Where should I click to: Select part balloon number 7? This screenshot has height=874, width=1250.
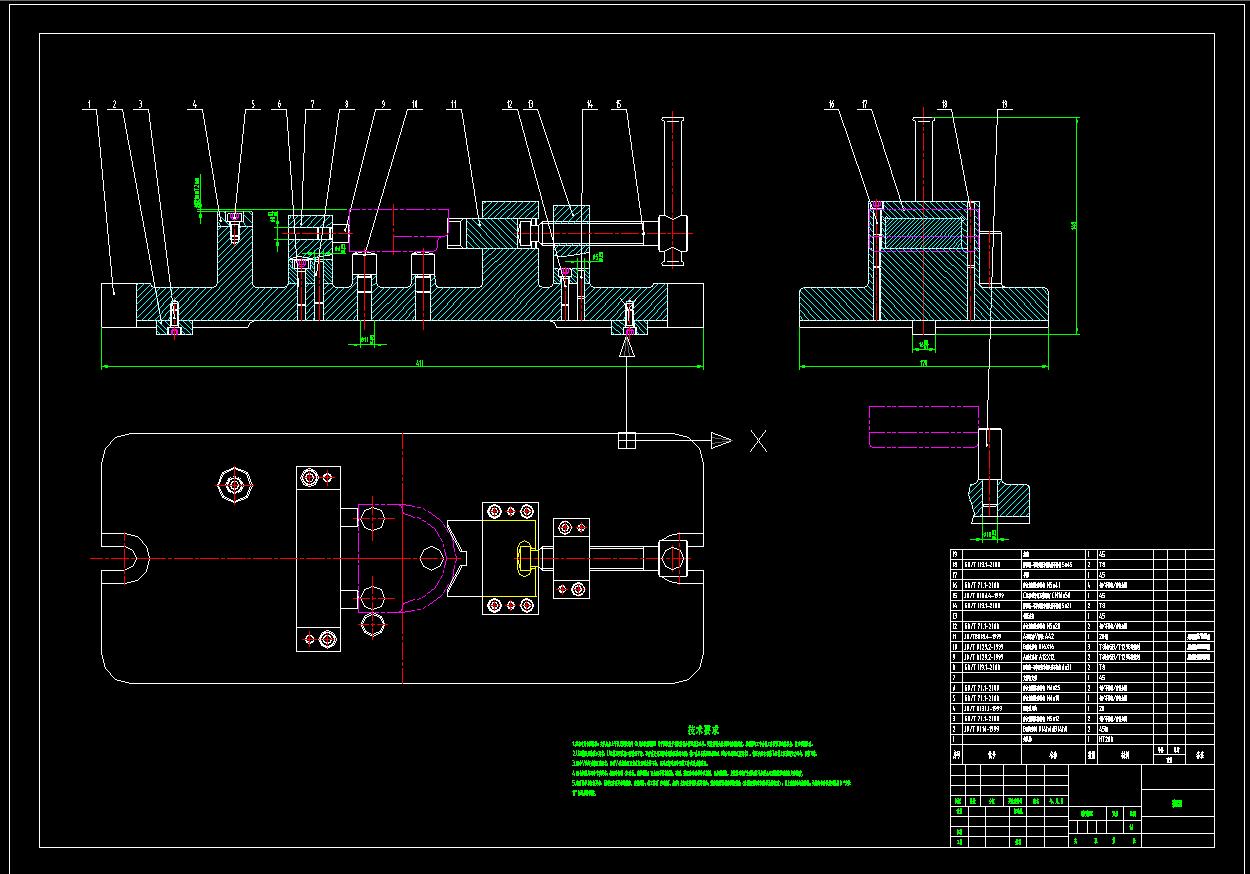312,103
